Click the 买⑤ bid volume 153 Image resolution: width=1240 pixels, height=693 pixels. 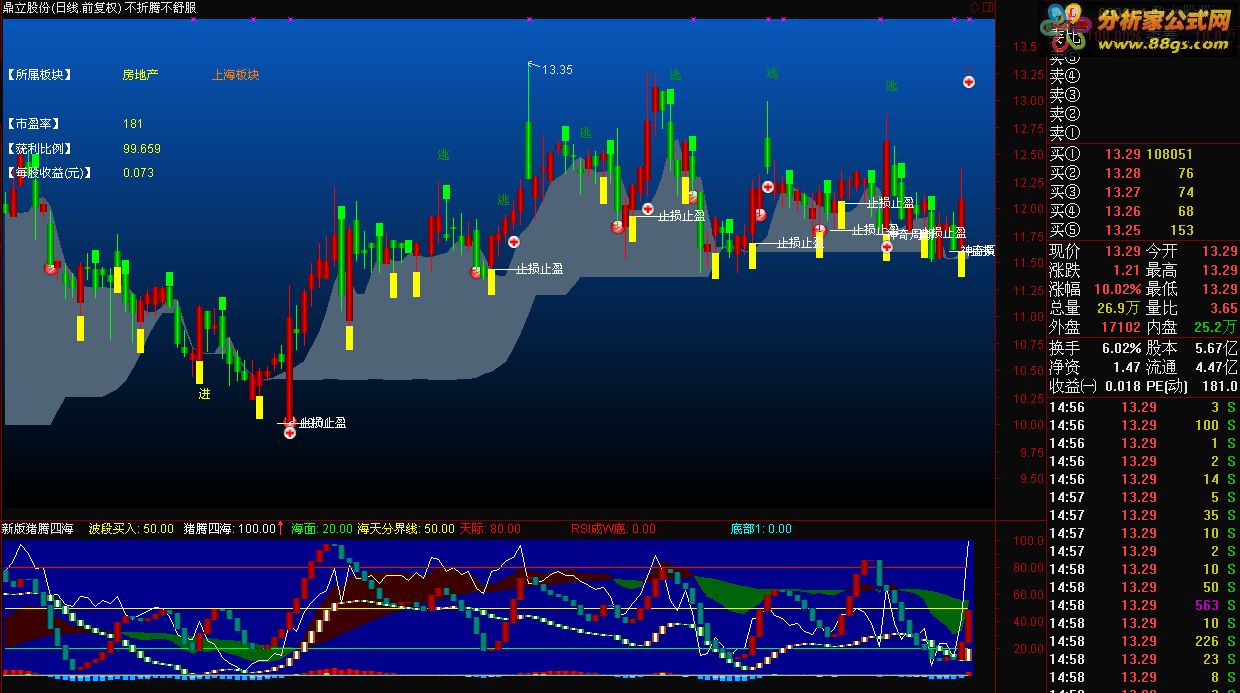(x=1182, y=231)
